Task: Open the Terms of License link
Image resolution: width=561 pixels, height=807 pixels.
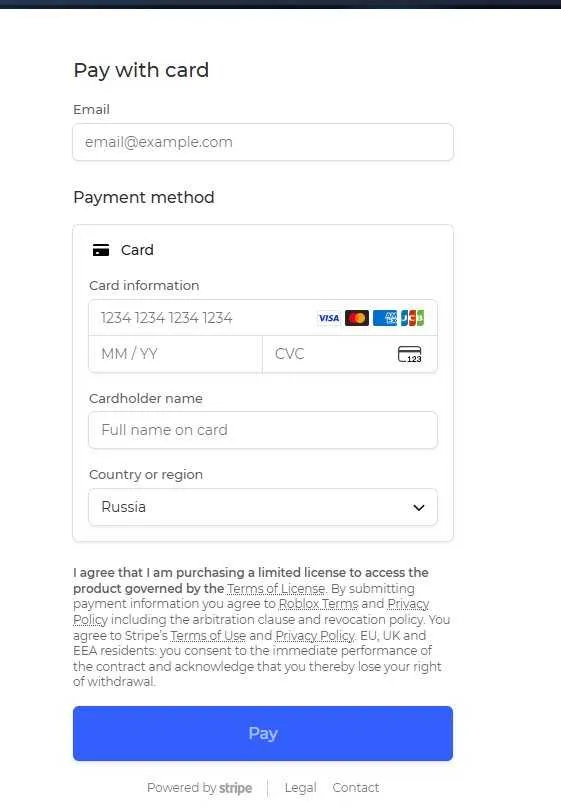Action: click(276, 588)
